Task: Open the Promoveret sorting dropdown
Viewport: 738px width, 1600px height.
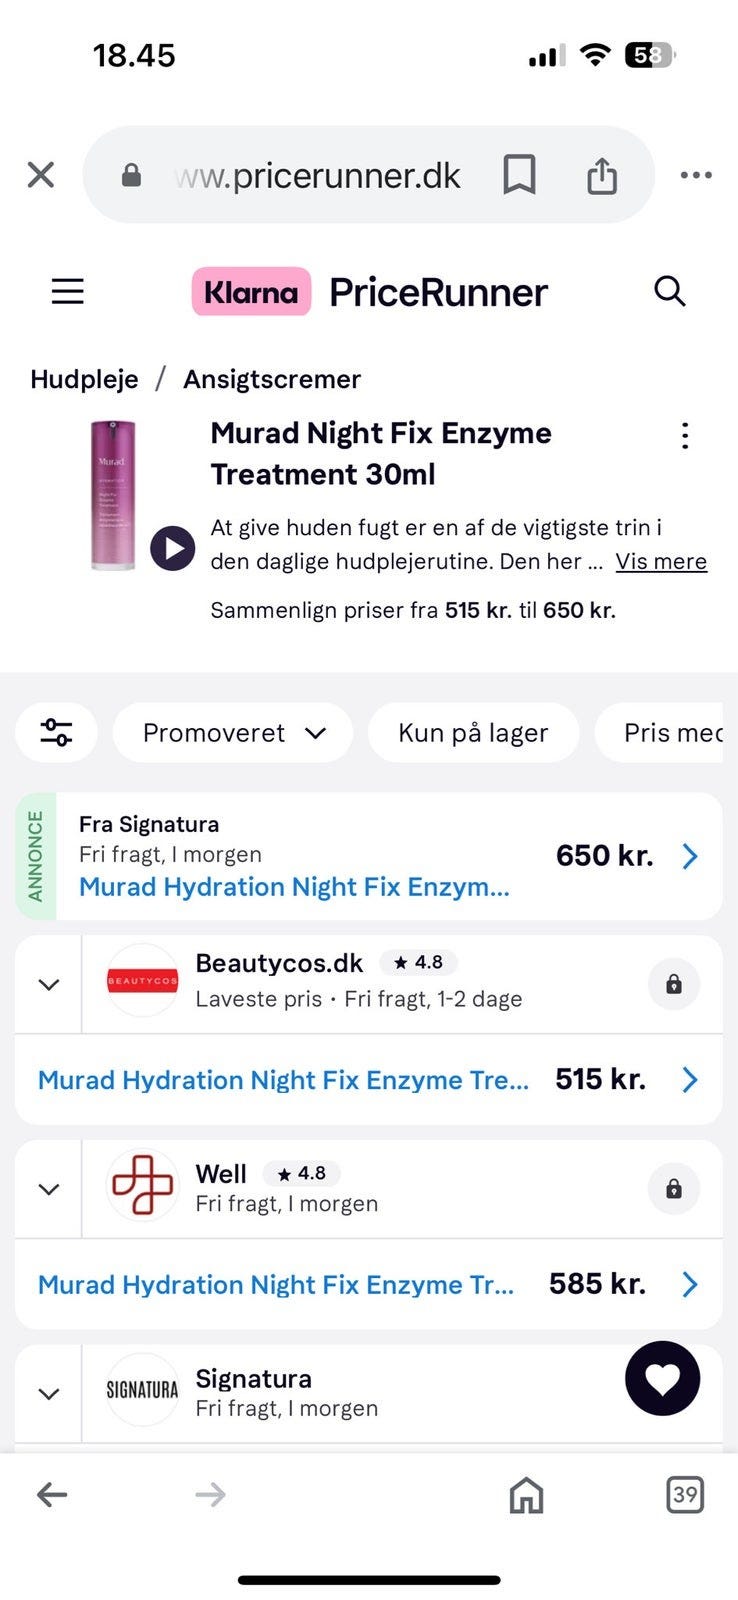Action: 233,733
